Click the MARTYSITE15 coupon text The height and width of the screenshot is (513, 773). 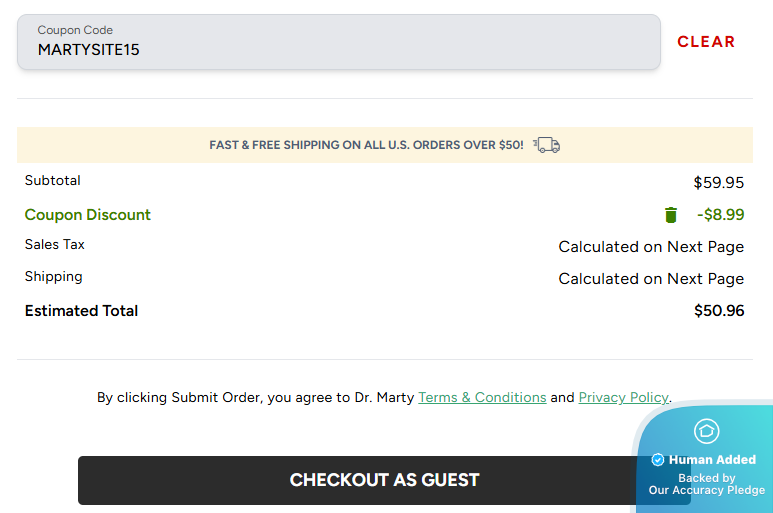pyautogui.click(x=89, y=49)
